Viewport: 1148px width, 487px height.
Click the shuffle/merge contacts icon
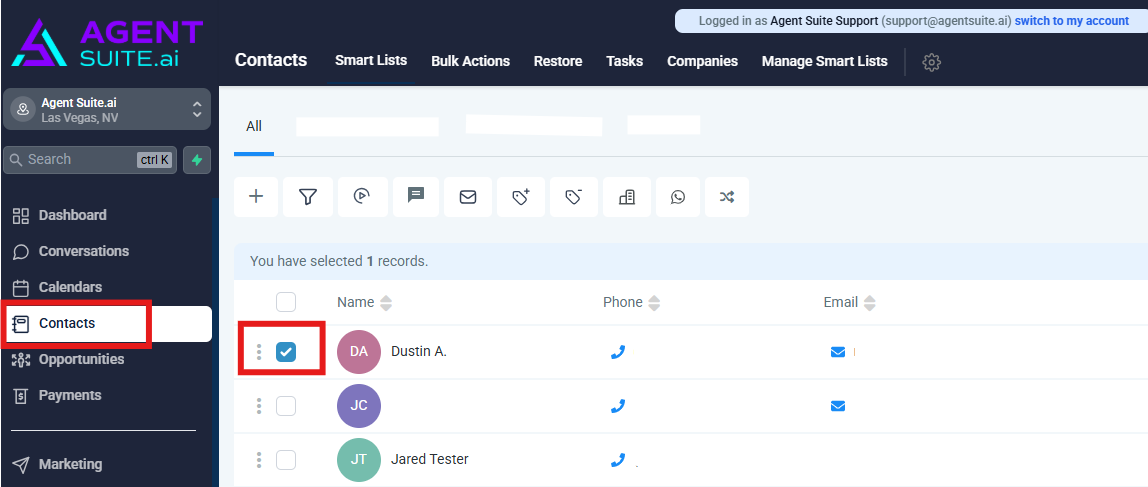[726, 196]
